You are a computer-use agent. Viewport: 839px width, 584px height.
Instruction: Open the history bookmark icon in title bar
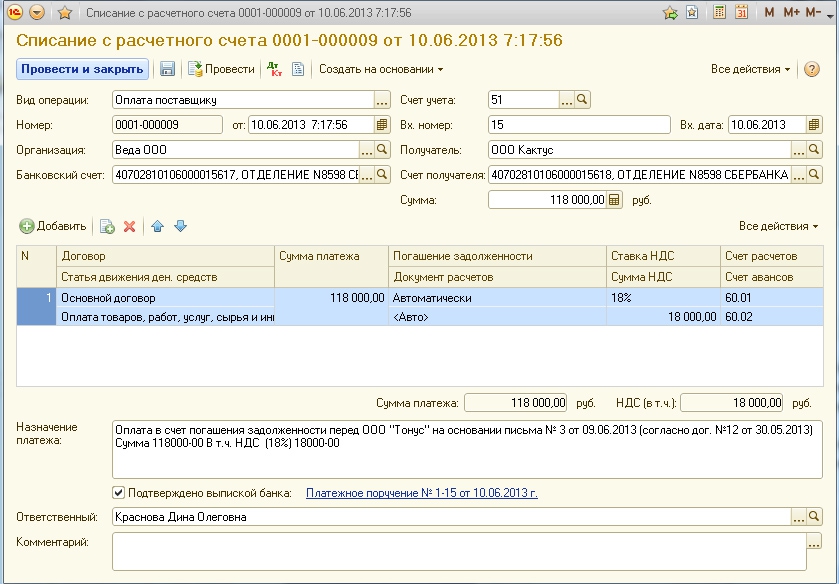(x=692, y=12)
